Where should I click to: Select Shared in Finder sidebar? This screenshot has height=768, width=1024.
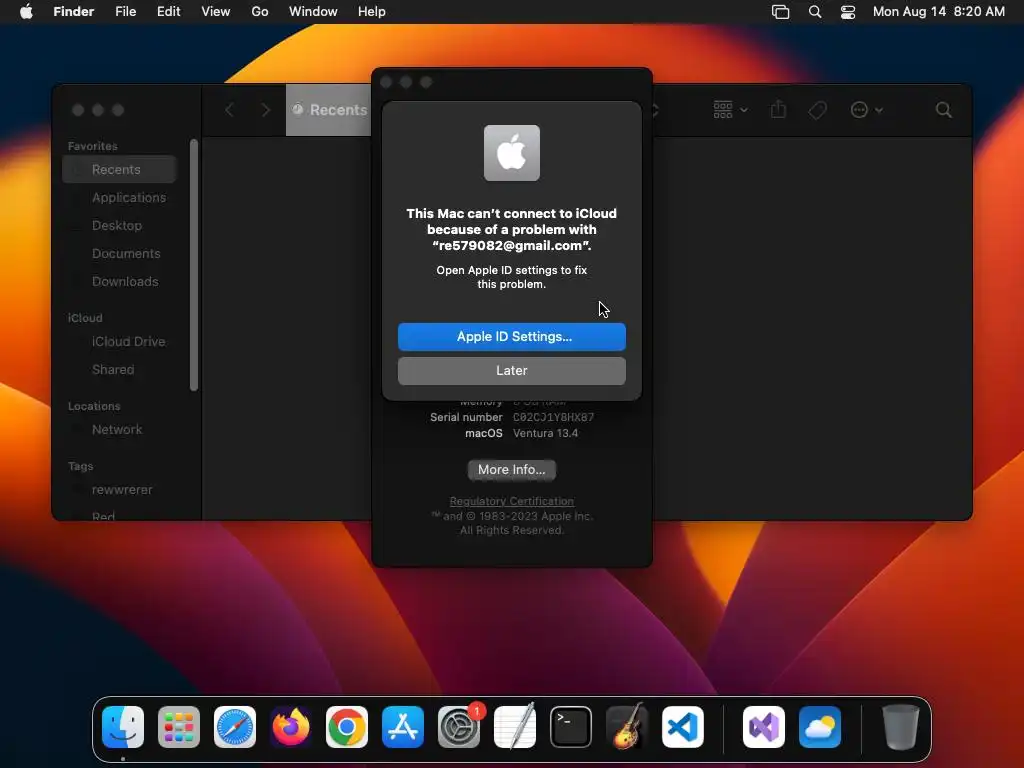point(120,370)
